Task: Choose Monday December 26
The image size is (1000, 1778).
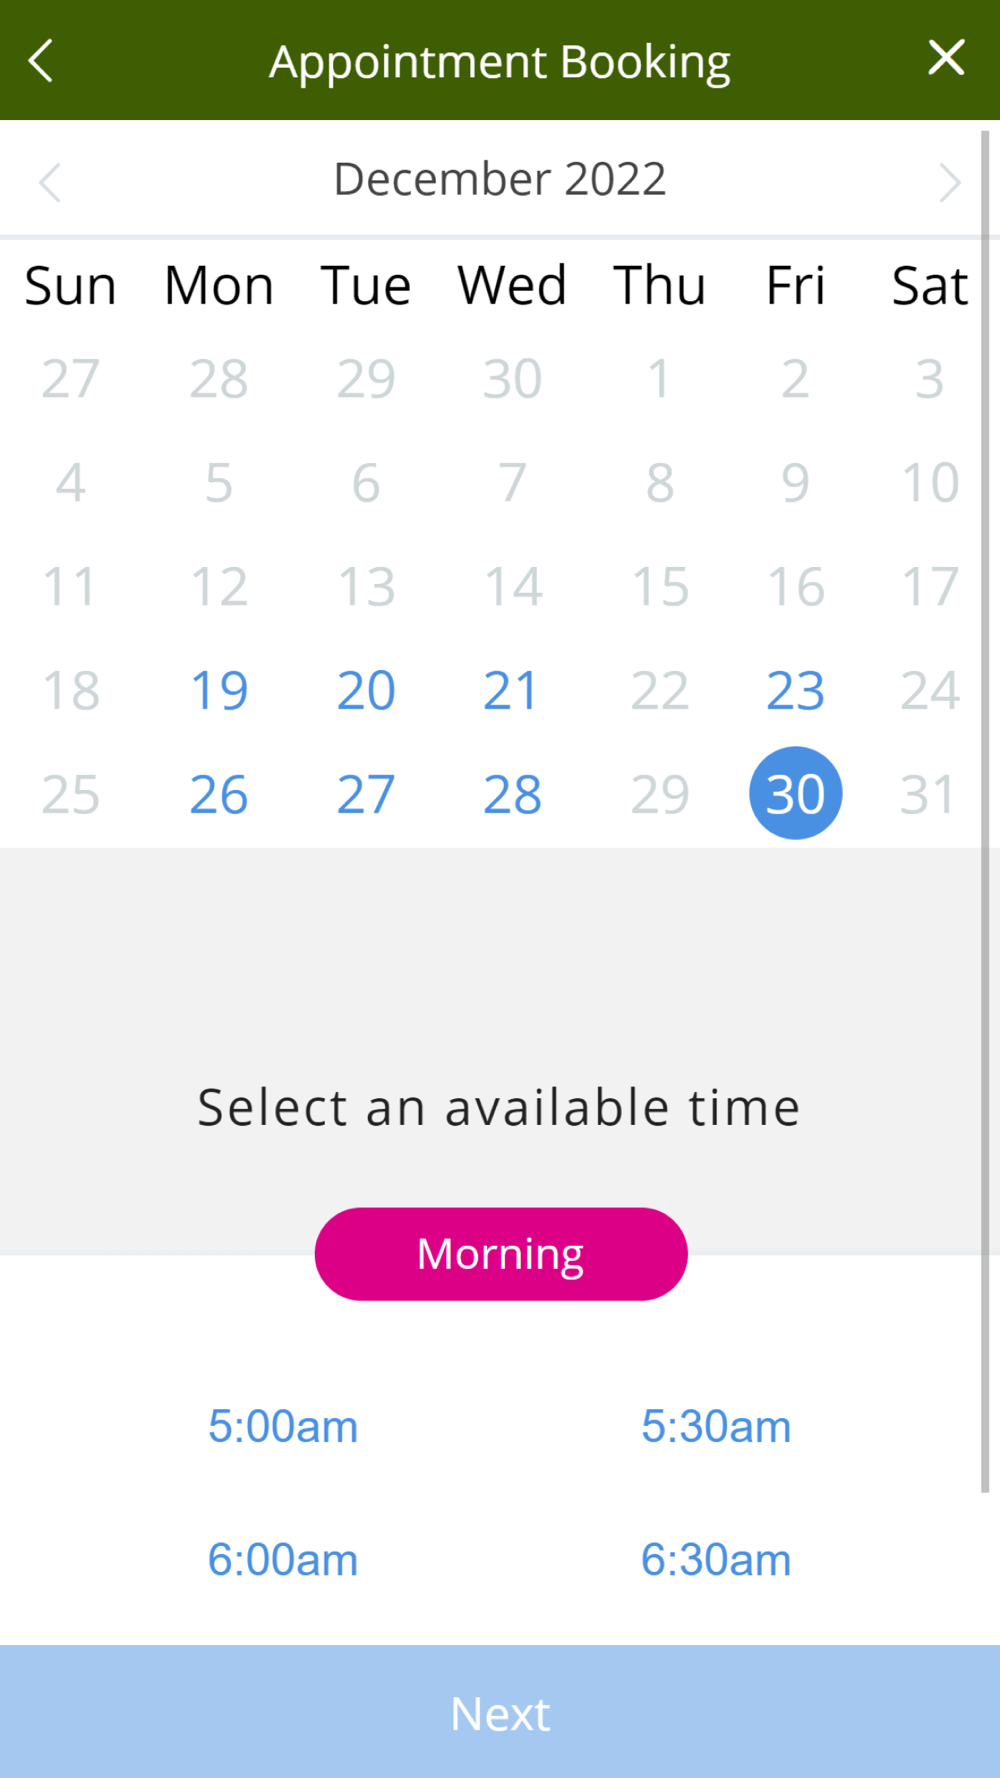Action: click(219, 794)
